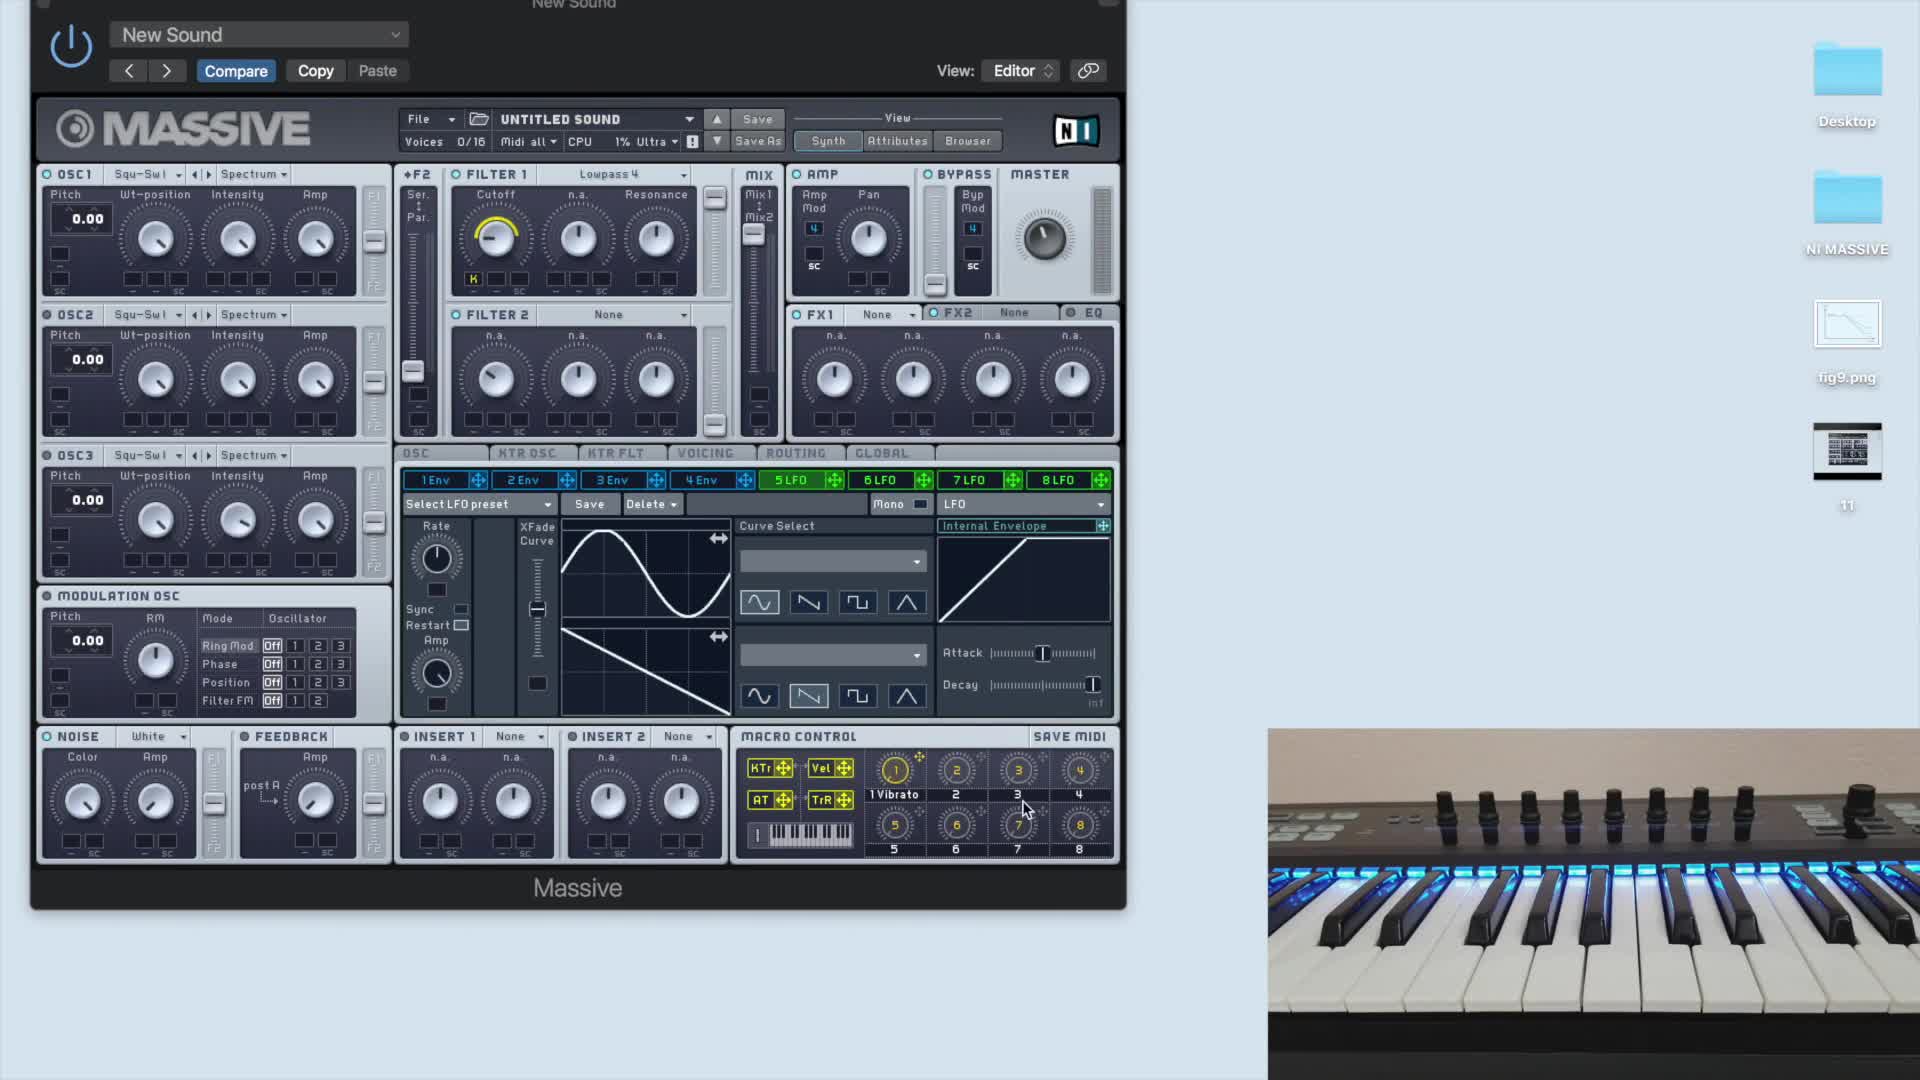
Task: Click the plugin power bypass icon
Action: (71, 46)
